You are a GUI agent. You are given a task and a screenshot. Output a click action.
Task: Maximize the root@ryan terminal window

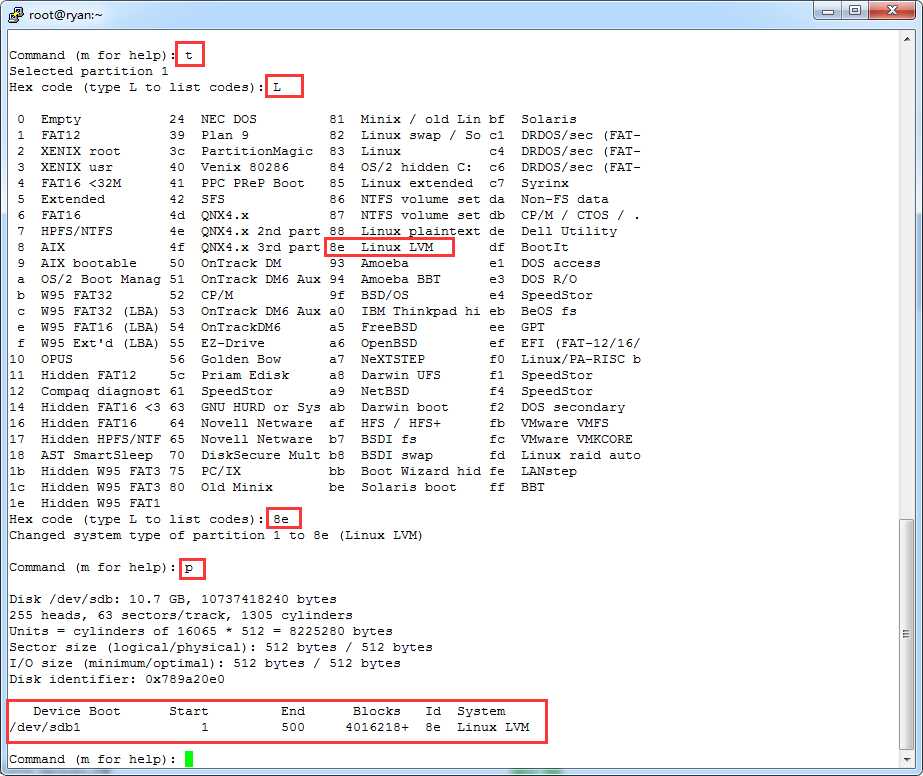click(x=855, y=11)
